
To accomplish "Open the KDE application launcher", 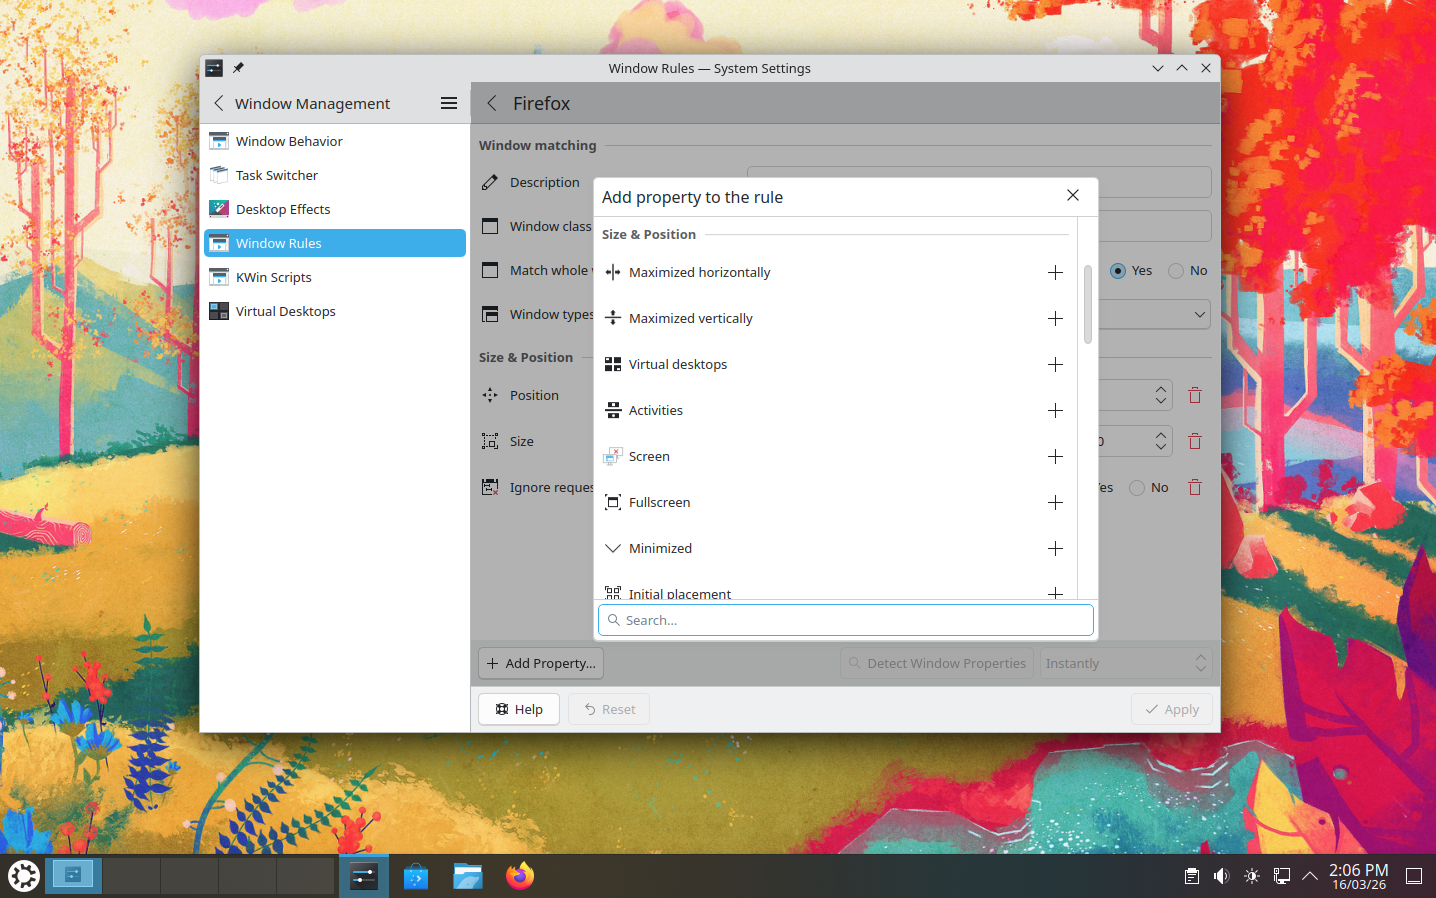I will [24, 876].
